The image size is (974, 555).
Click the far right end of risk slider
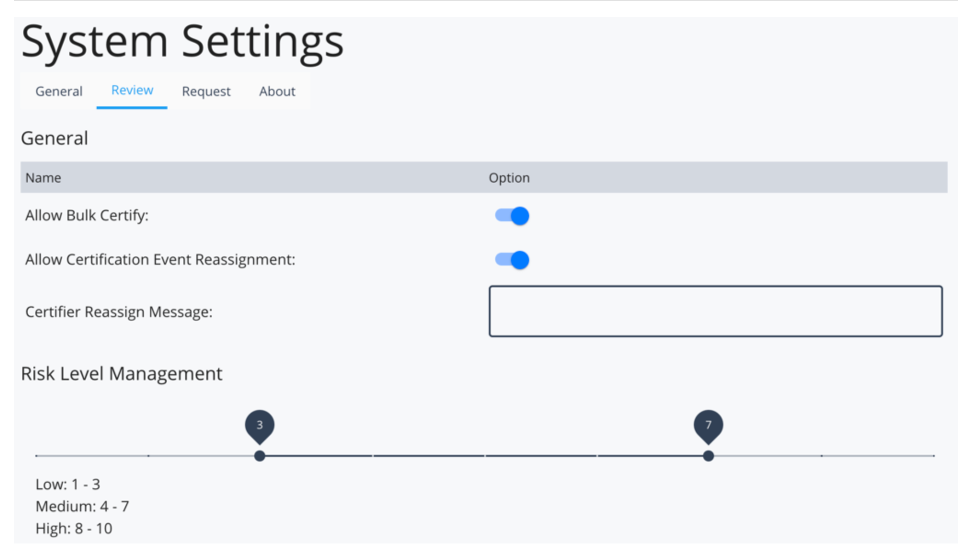pos(933,456)
